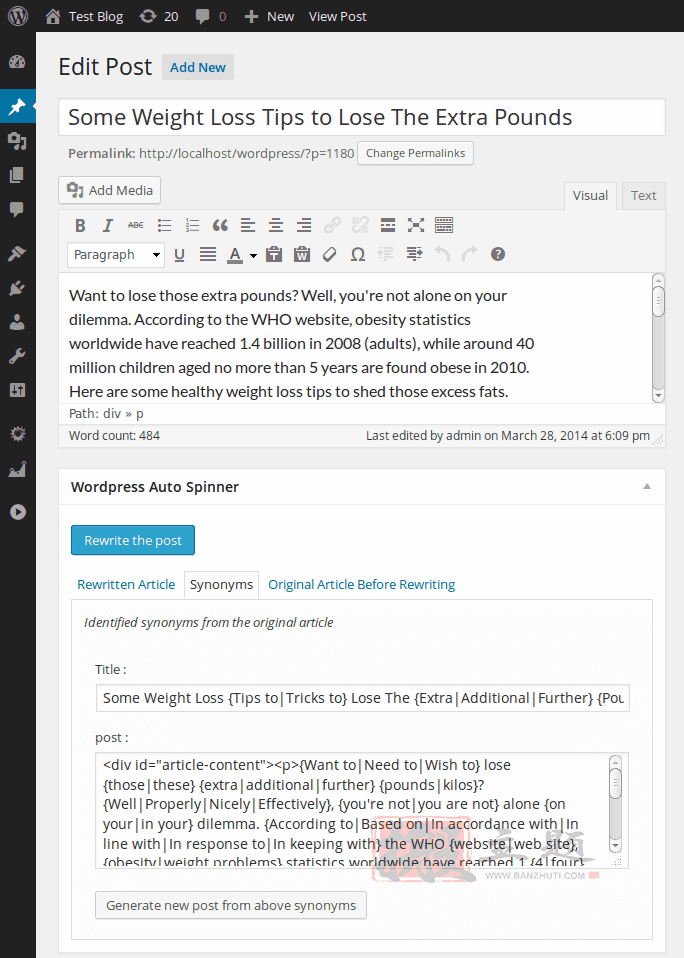The width and height of the screenshot is (684, 958).
Task: Apply the current text color
Action: [235, 255]
